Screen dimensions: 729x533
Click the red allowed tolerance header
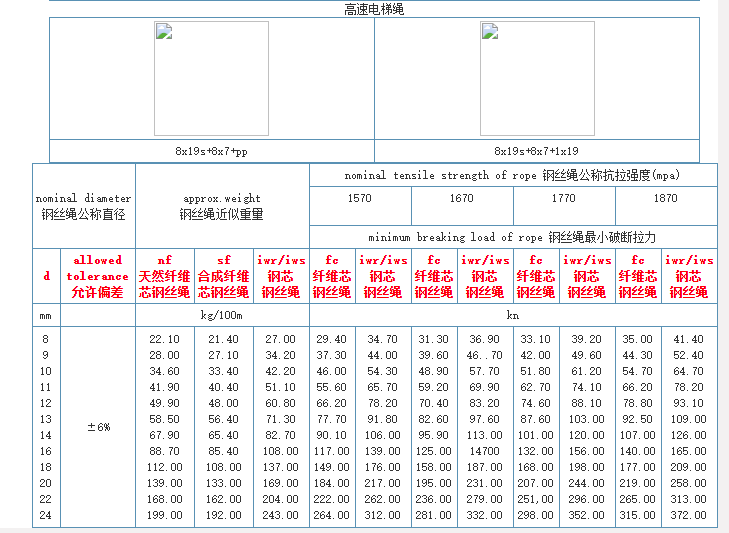pyautogui.click(x=98, y=276)
